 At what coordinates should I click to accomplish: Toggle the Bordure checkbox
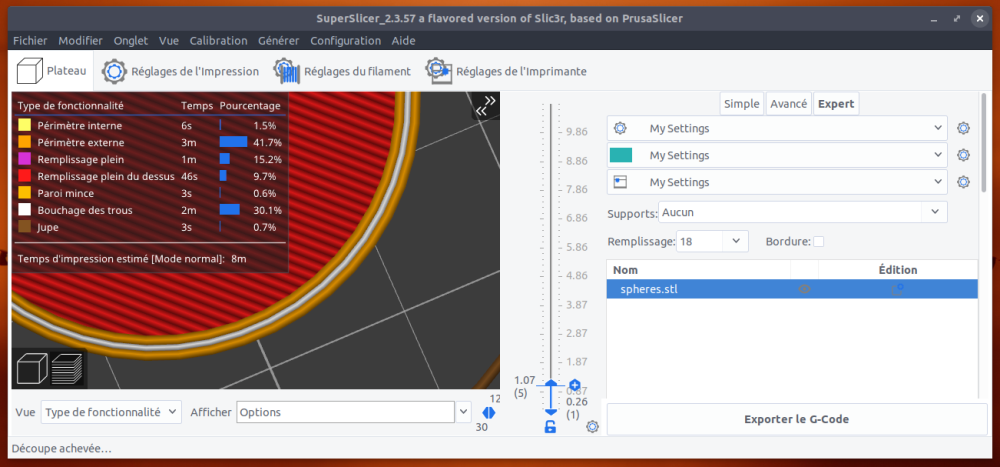point(818,242)
